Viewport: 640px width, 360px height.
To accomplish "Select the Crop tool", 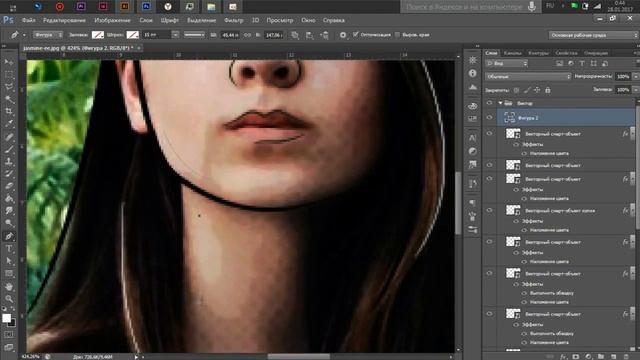I will click(x=9, y=111).
